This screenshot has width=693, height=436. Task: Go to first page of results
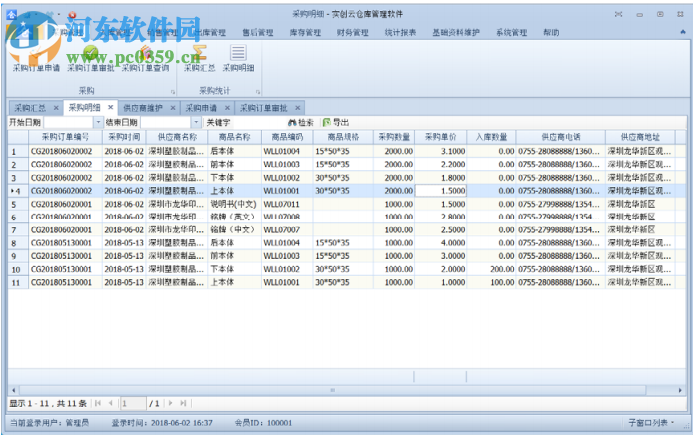click(x=98, y=403)
